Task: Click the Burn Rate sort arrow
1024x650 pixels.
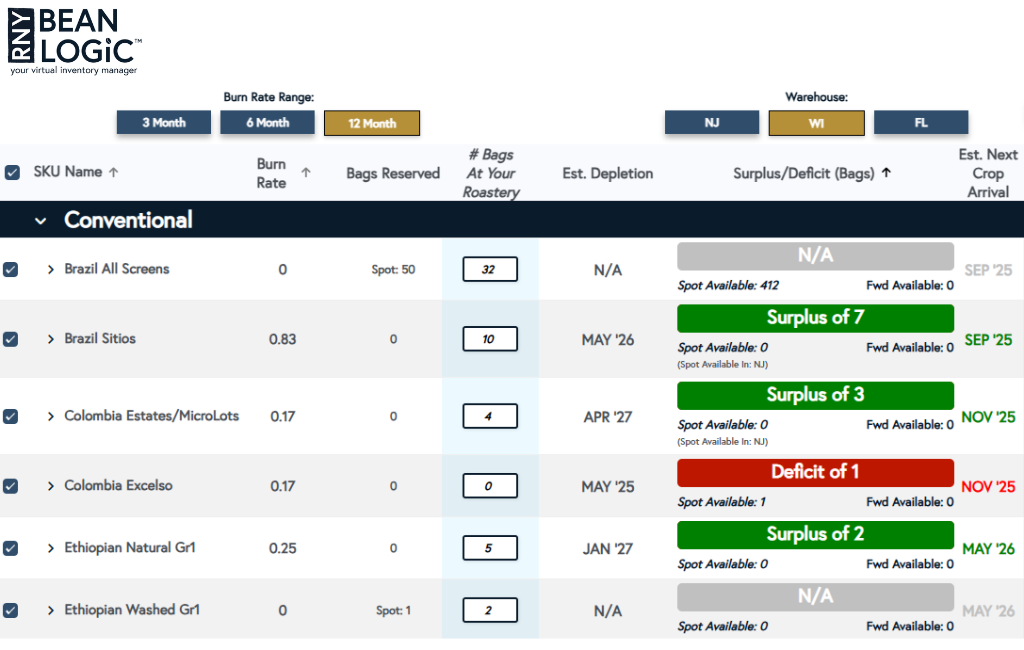Action: click(x=308, y=172)
